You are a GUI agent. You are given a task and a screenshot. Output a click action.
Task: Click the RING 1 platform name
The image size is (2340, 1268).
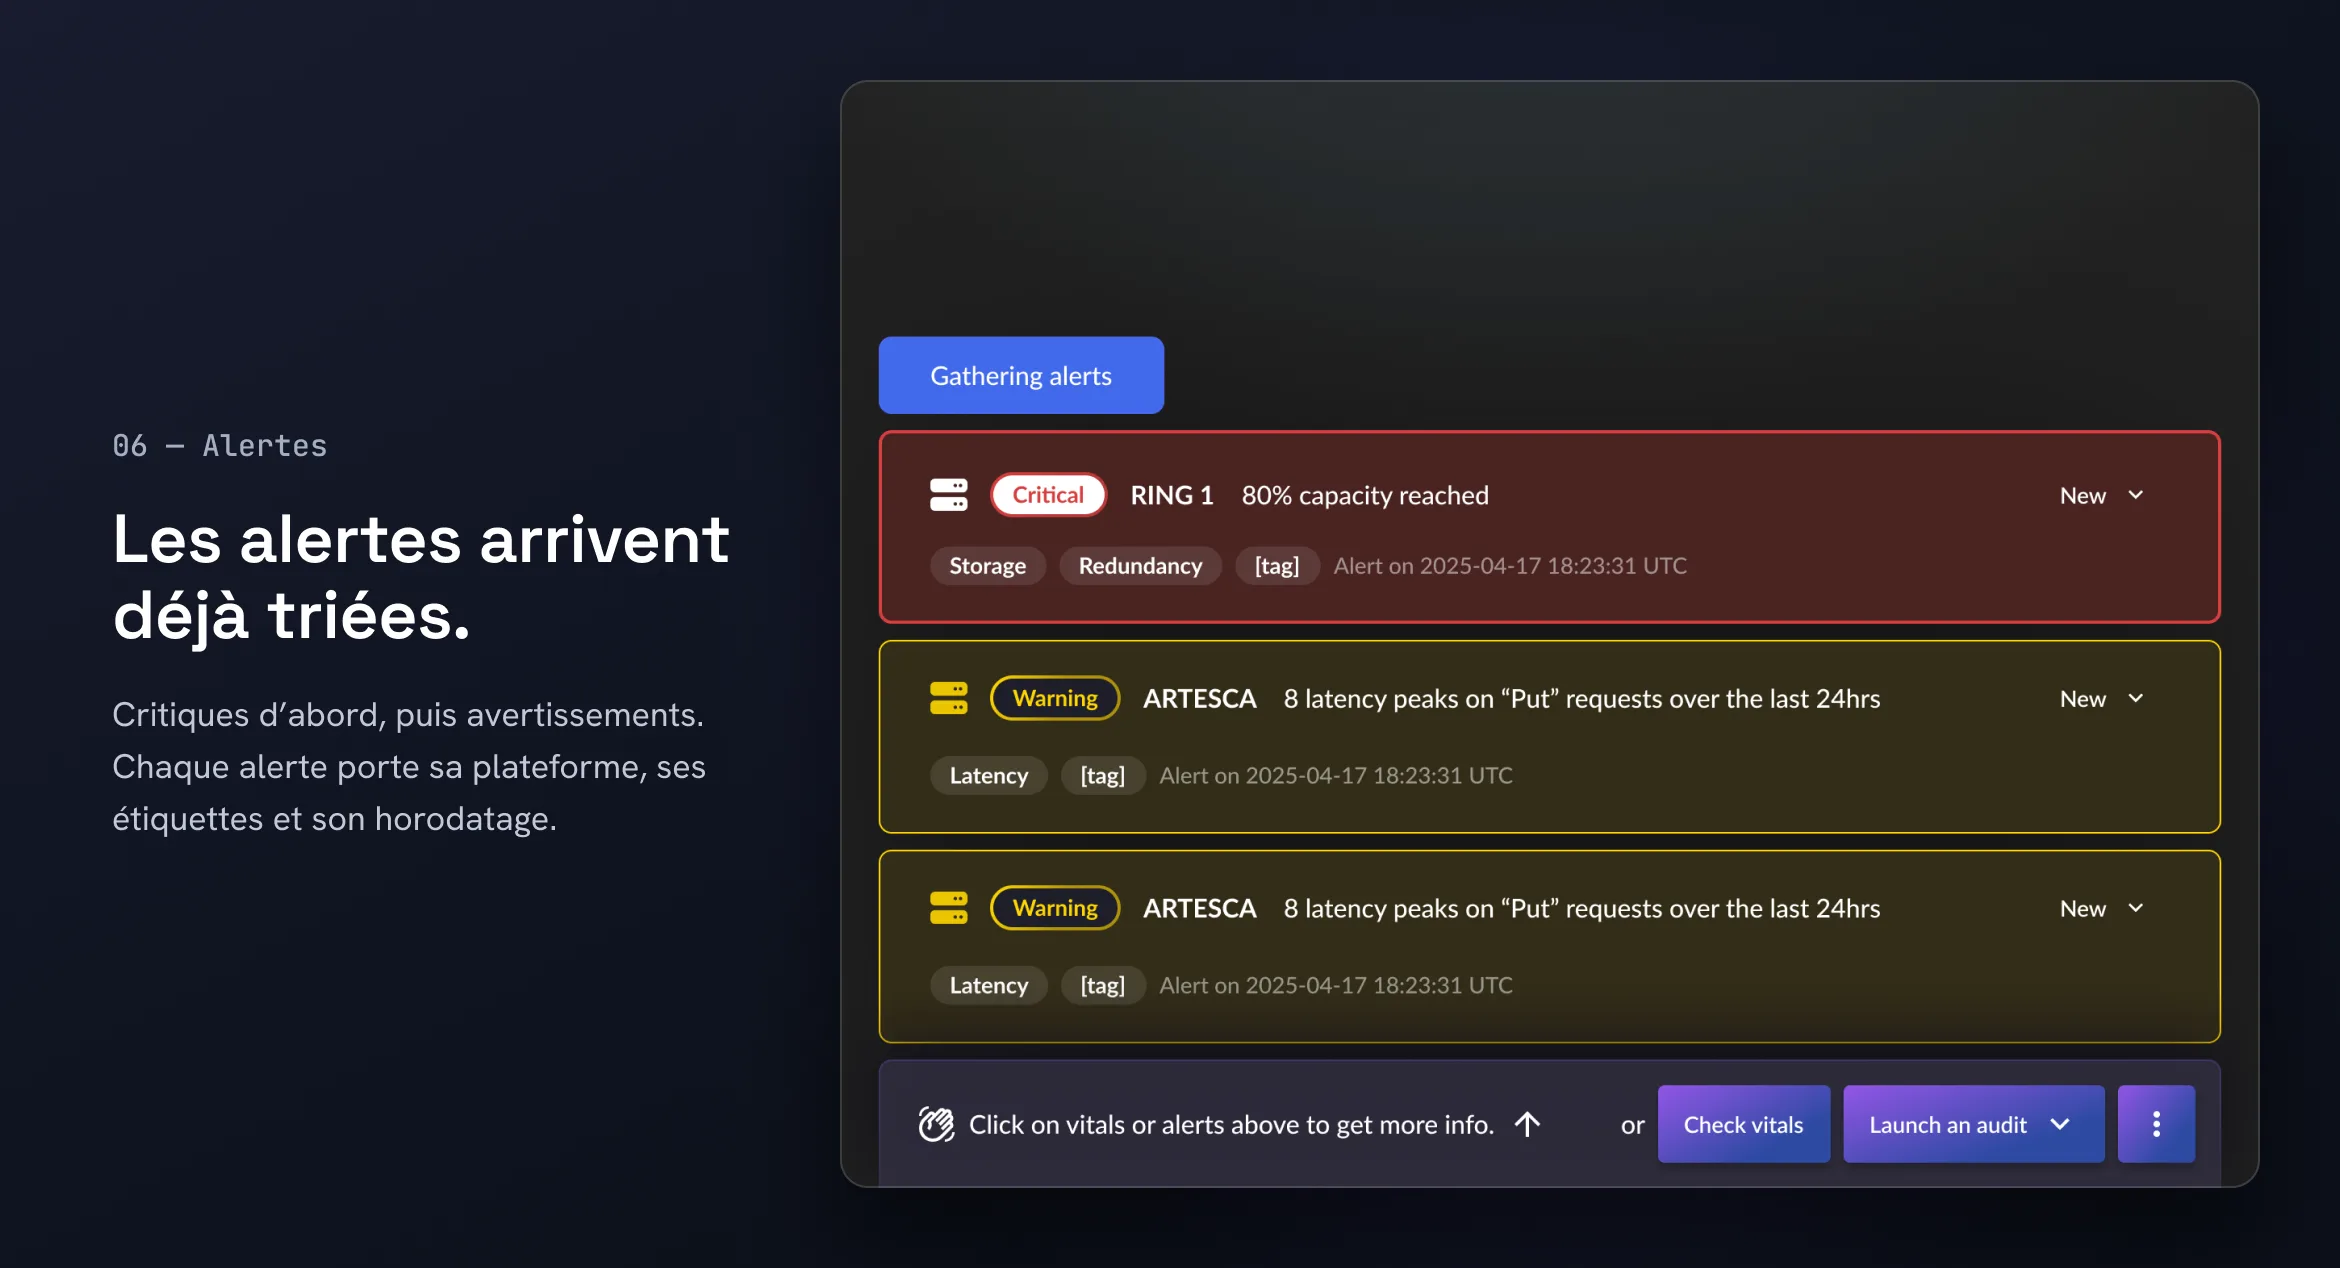click(1172, 495)
